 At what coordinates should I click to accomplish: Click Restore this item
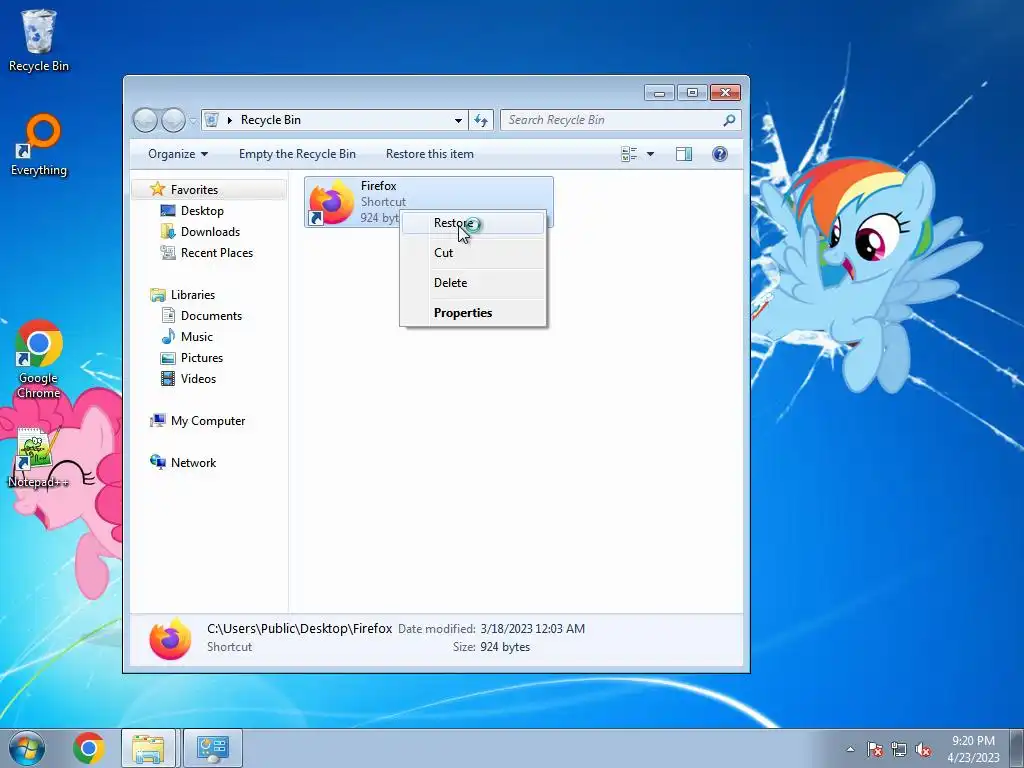[430, 154]
